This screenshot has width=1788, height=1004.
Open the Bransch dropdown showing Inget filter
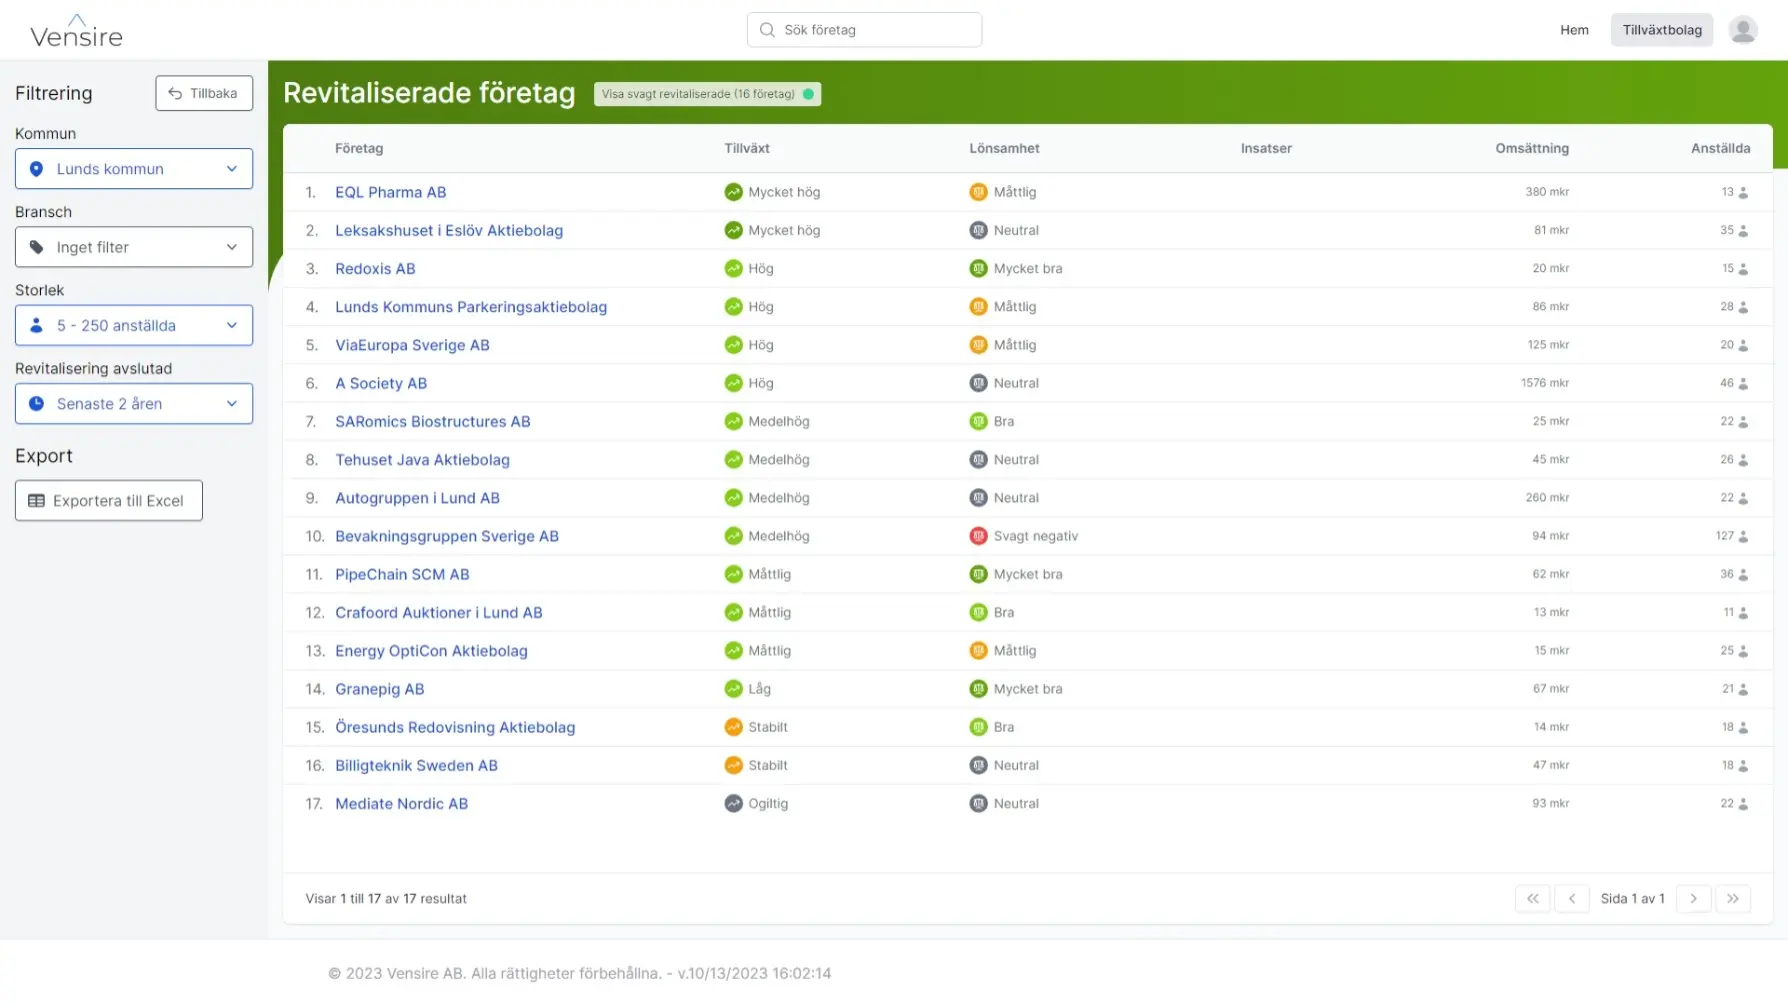click(134, 247)
